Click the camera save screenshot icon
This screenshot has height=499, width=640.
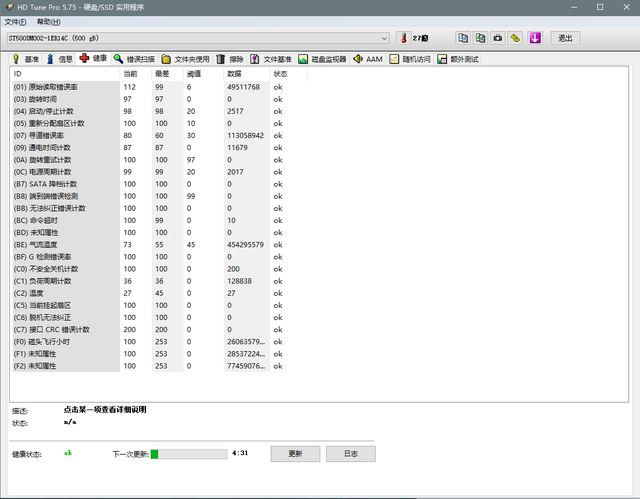[498, 38]
